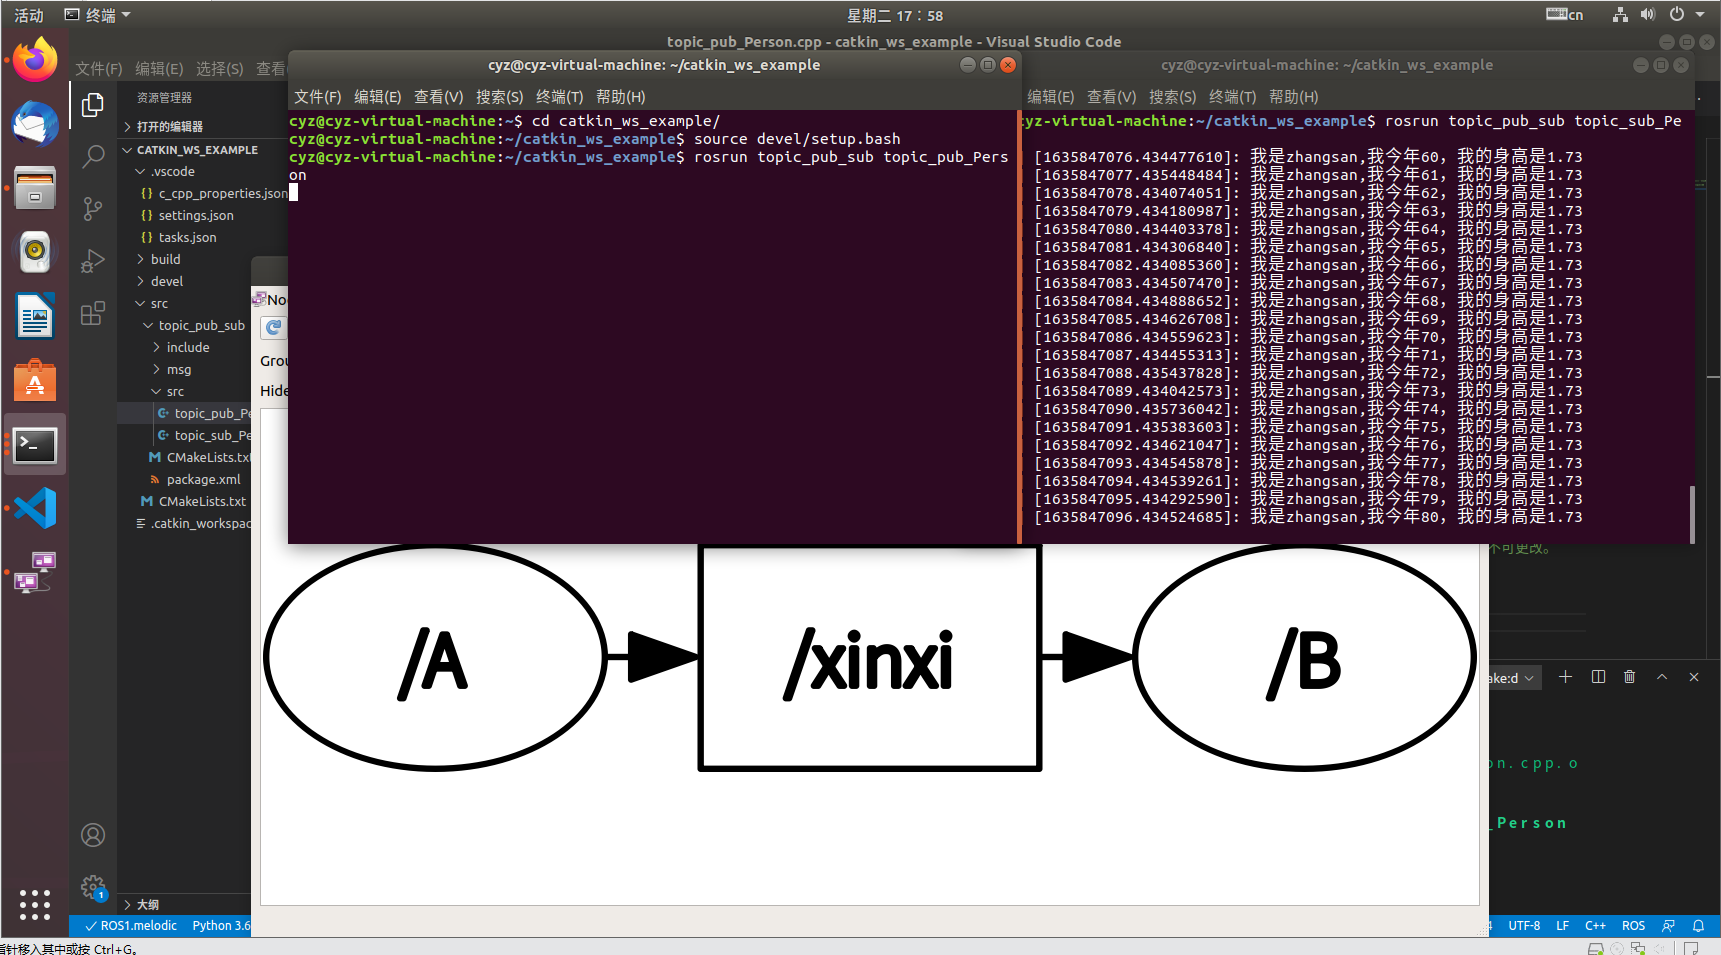This screenshot has height=955, width=1721.
Task: Open the Explorer view in VS Code activity bar
Action: pos(93,105)
